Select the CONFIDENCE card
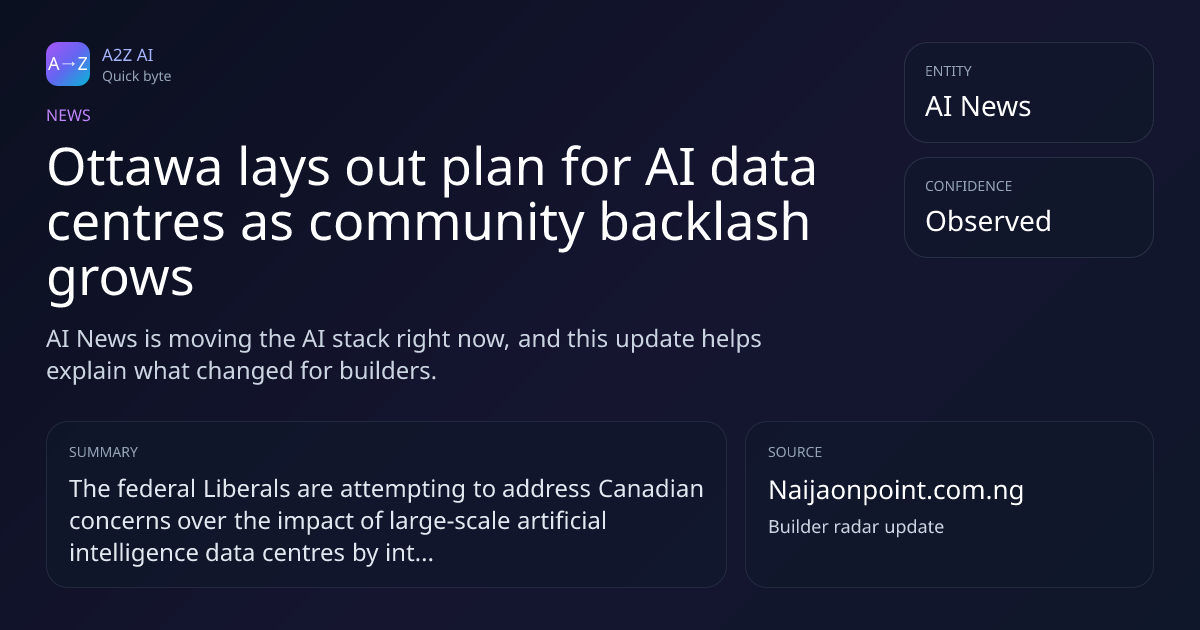 click(x=1028, y=207)
